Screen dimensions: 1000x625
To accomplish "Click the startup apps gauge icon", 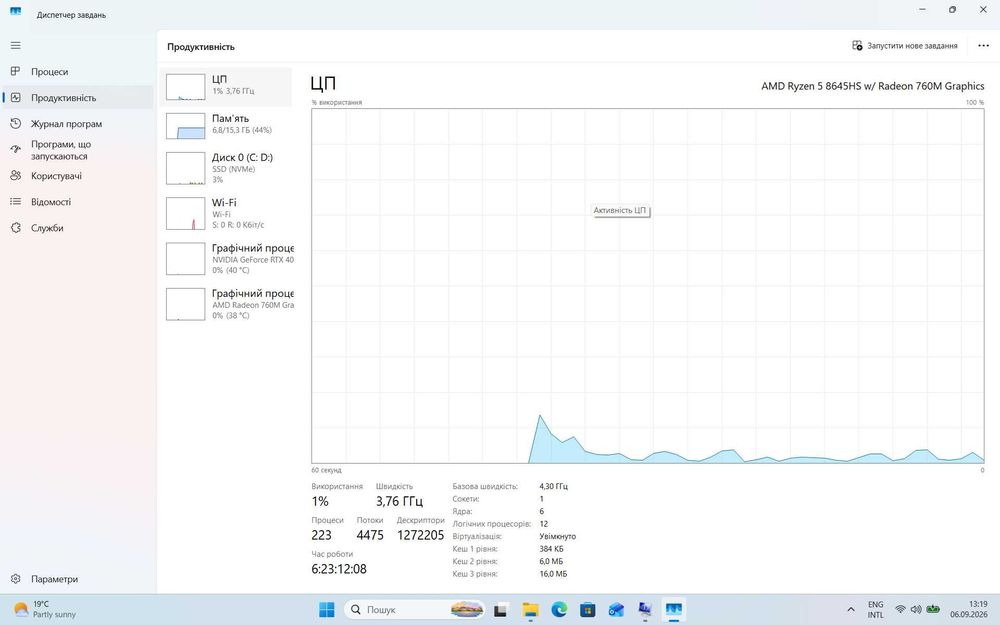I will point(16,150).
